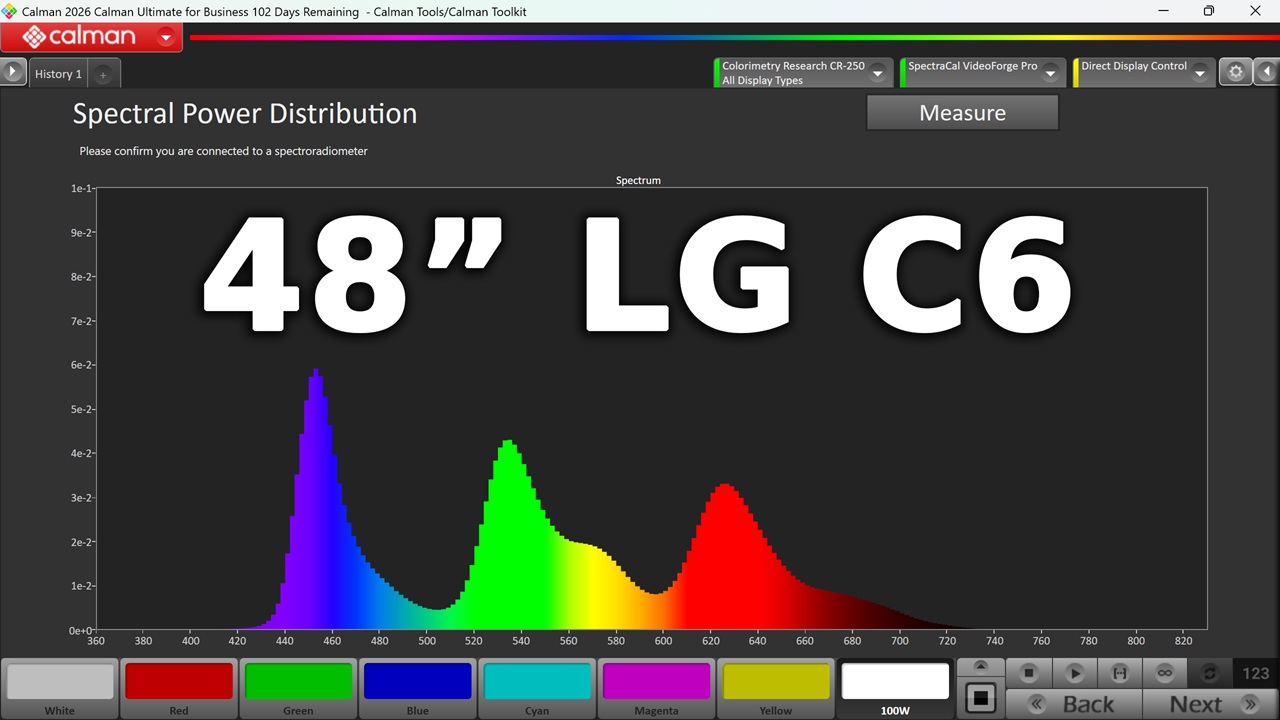Switch to the History 1 tab
1280x720 pixels.
tap(59, 74)
